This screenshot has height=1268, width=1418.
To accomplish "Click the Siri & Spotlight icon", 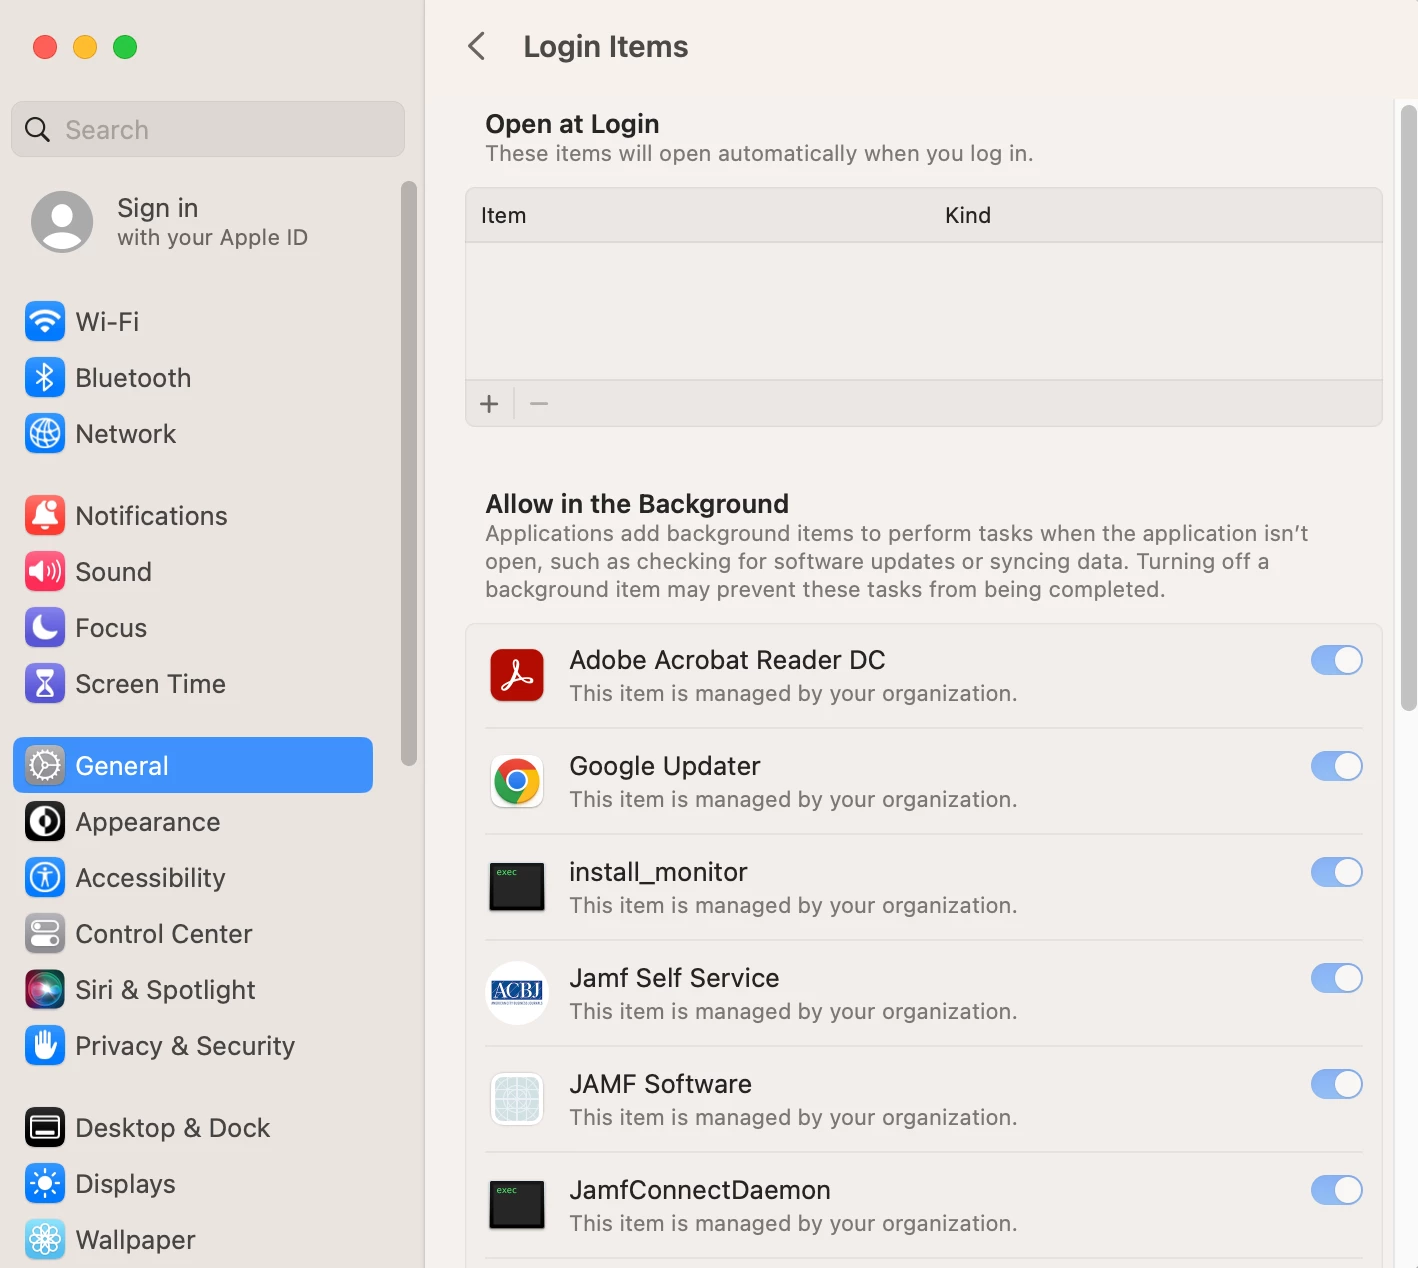I will tap(45, 990).
